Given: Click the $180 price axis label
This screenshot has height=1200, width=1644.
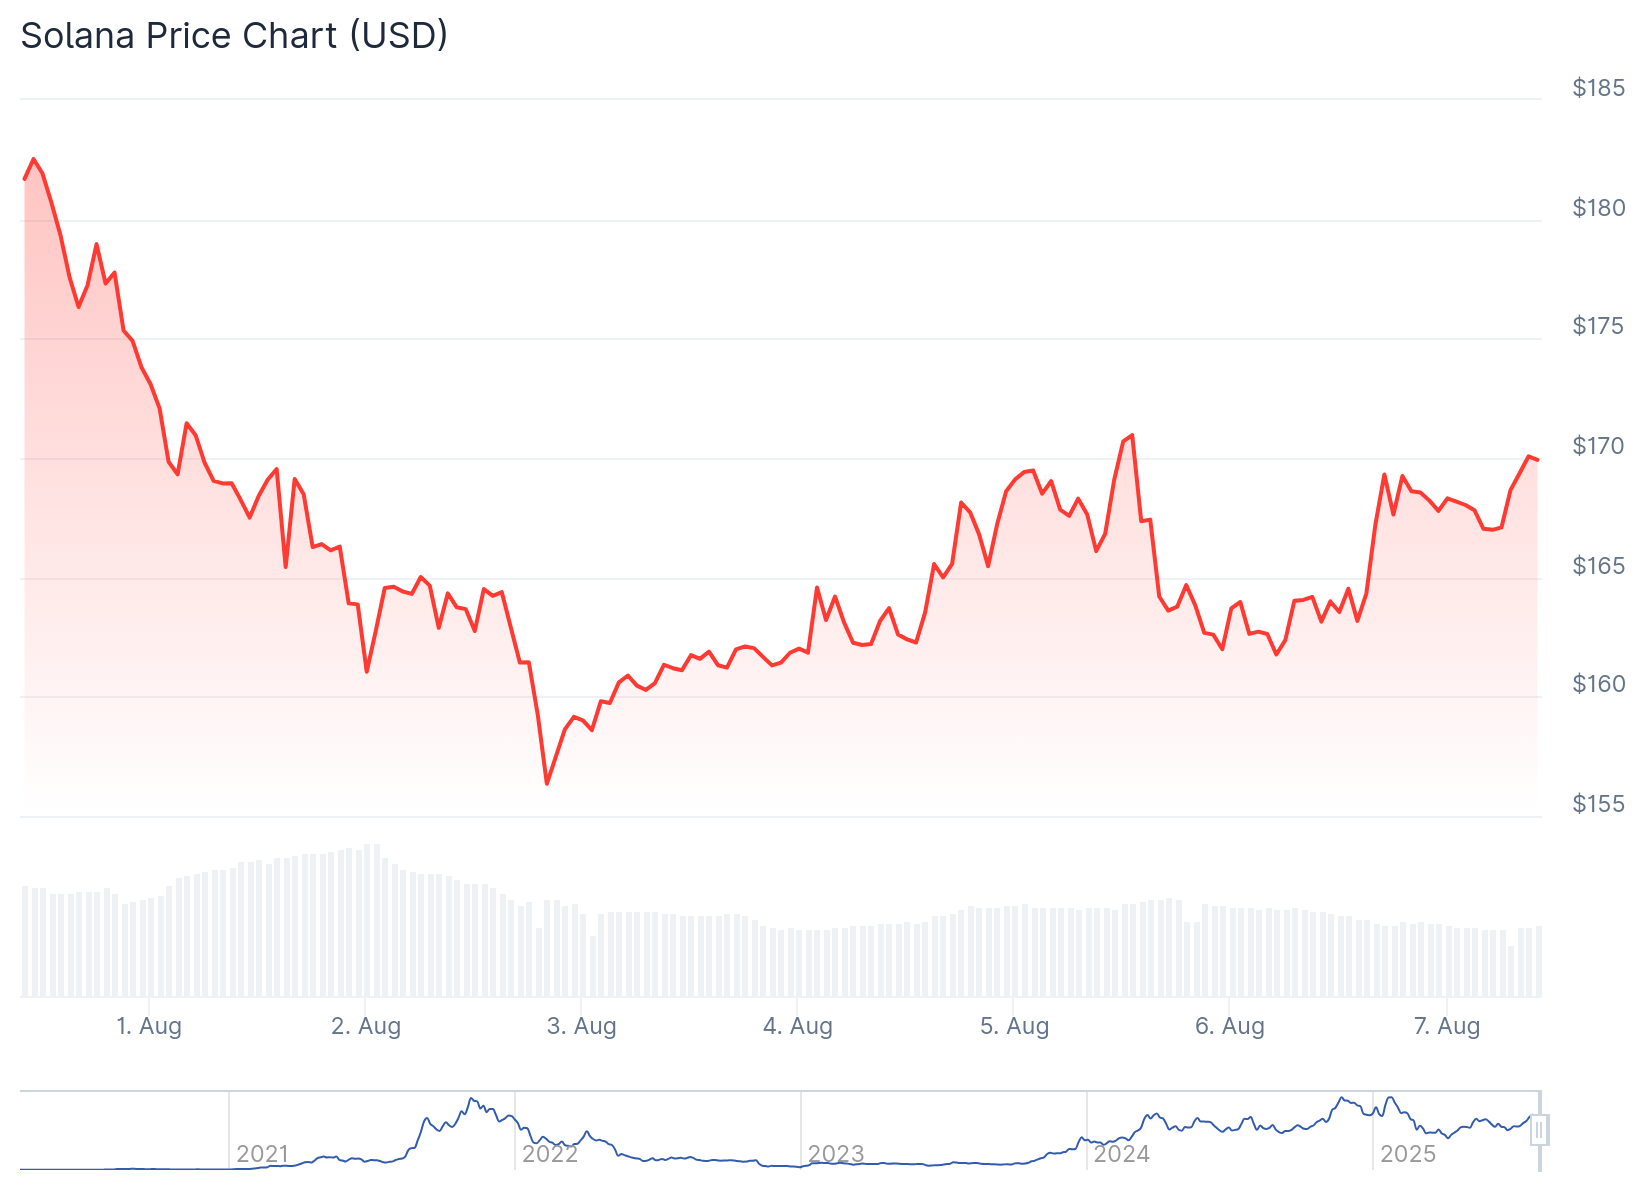Looking at the screenshot, I should click(1599, 208).
